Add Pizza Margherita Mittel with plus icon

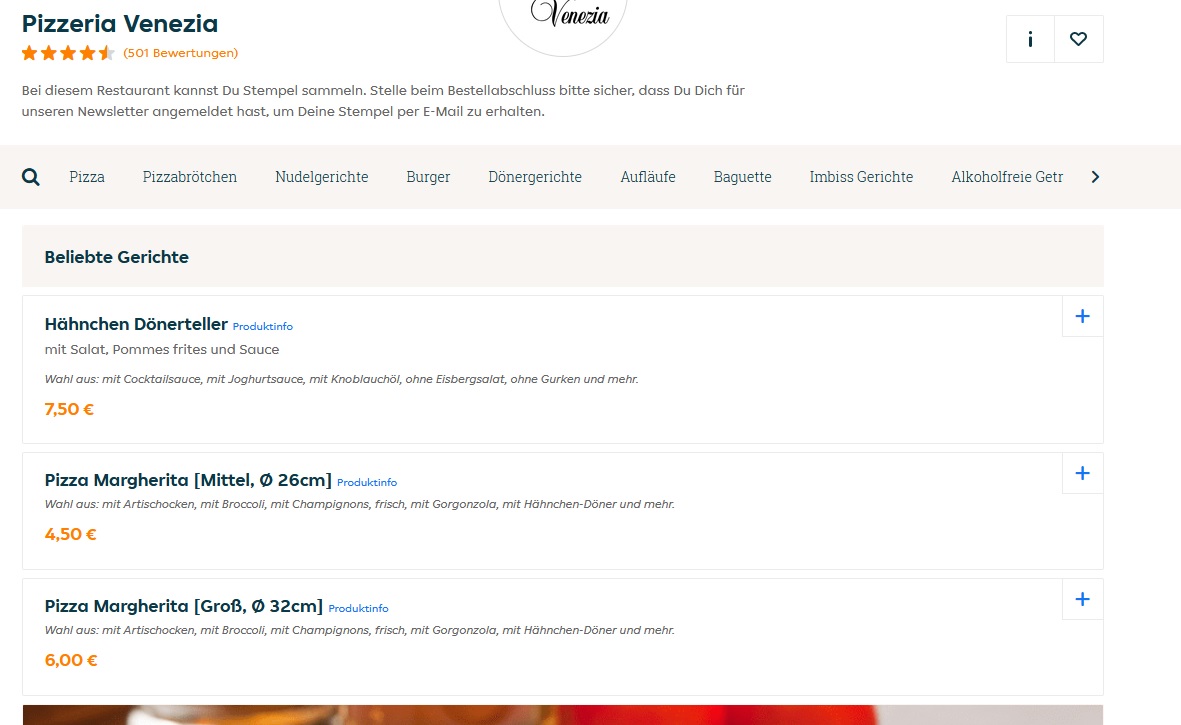tap(1082, 473)
